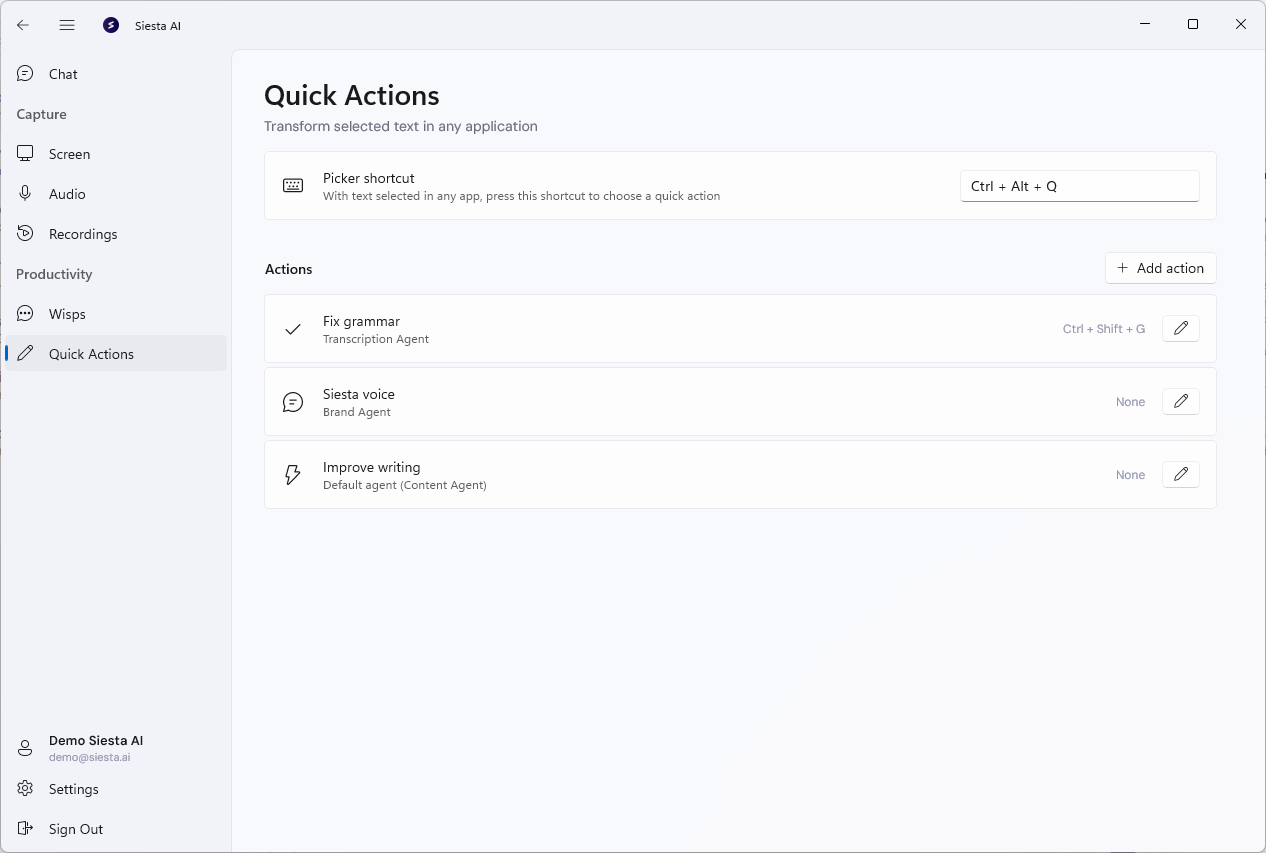Click the None shortcut of Improve writing

click(x=1131, y=475)
